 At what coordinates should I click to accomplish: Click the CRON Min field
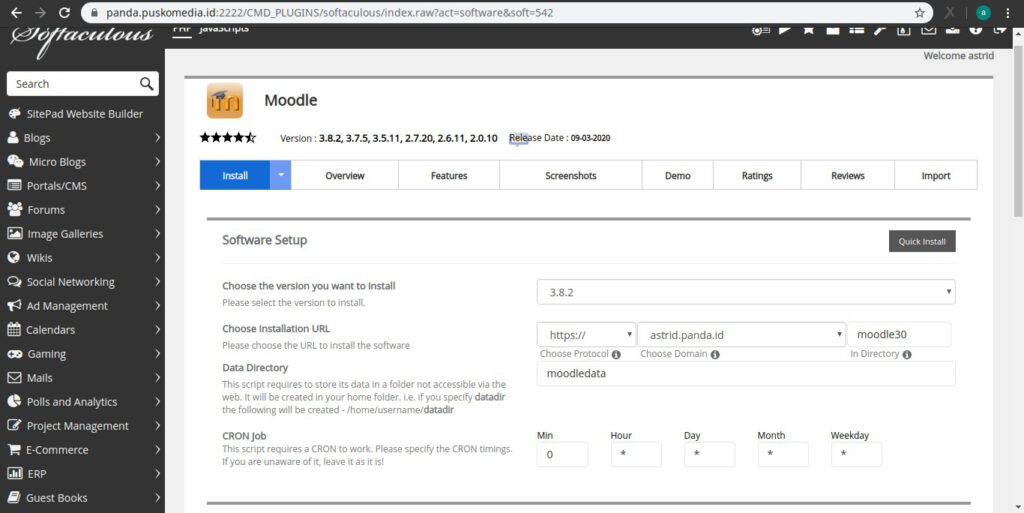click(562, 454)
